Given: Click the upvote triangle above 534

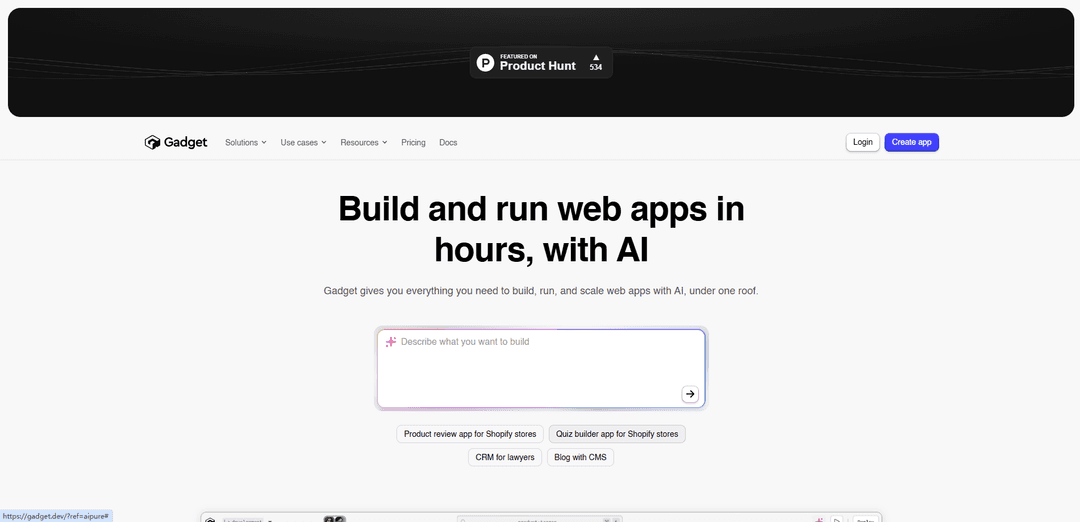Looking at the screenshot, I should point(596,57).
